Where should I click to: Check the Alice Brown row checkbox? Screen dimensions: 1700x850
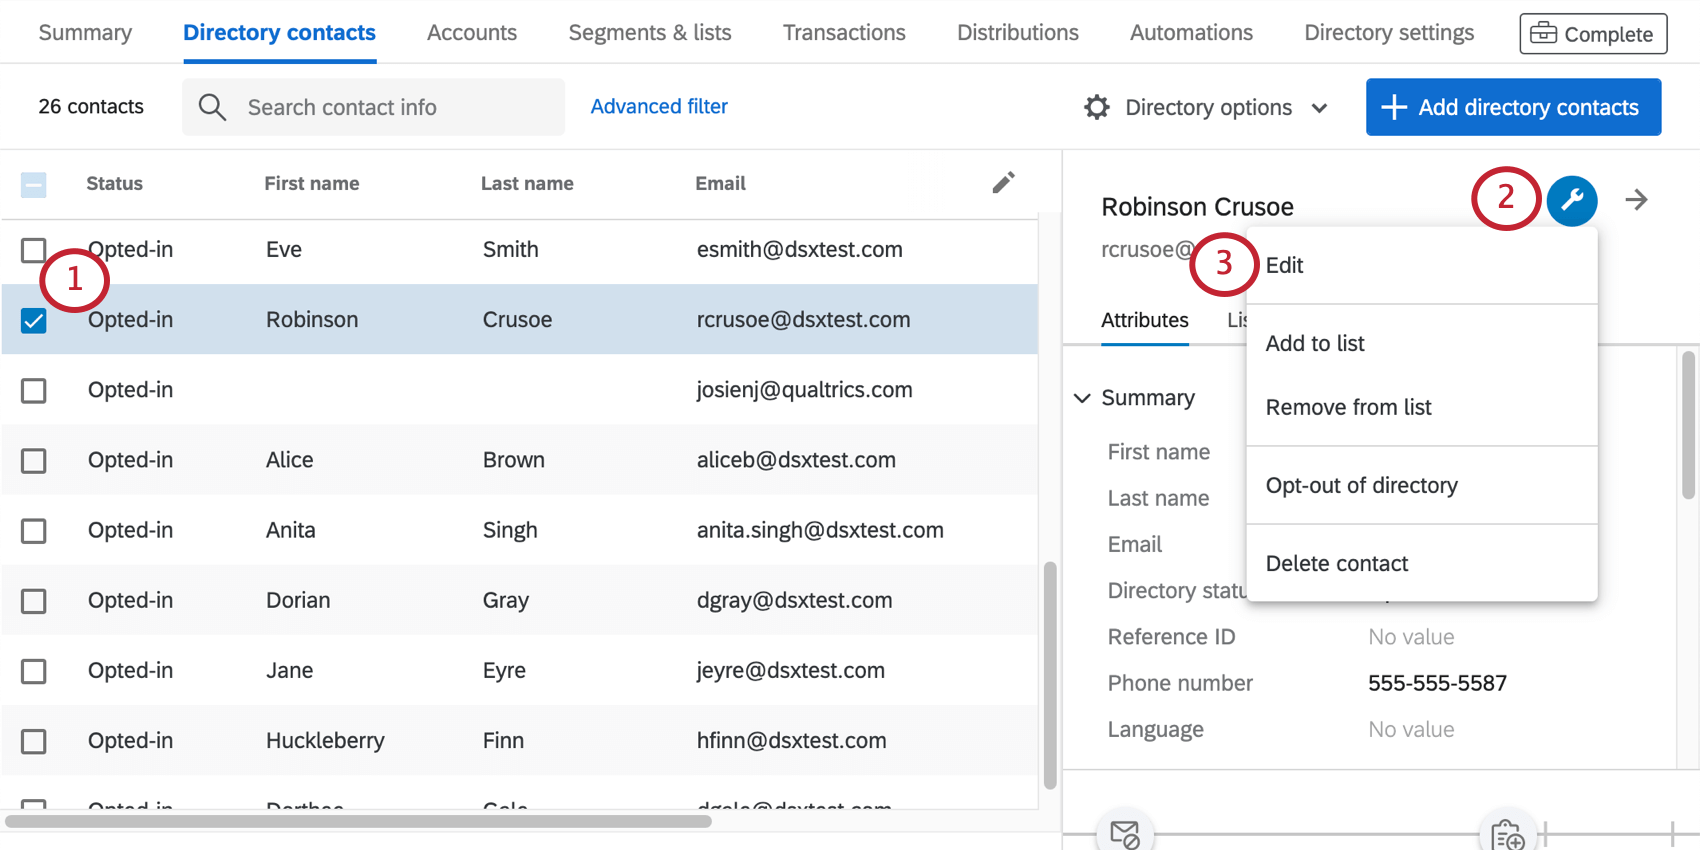coord(33,460)
